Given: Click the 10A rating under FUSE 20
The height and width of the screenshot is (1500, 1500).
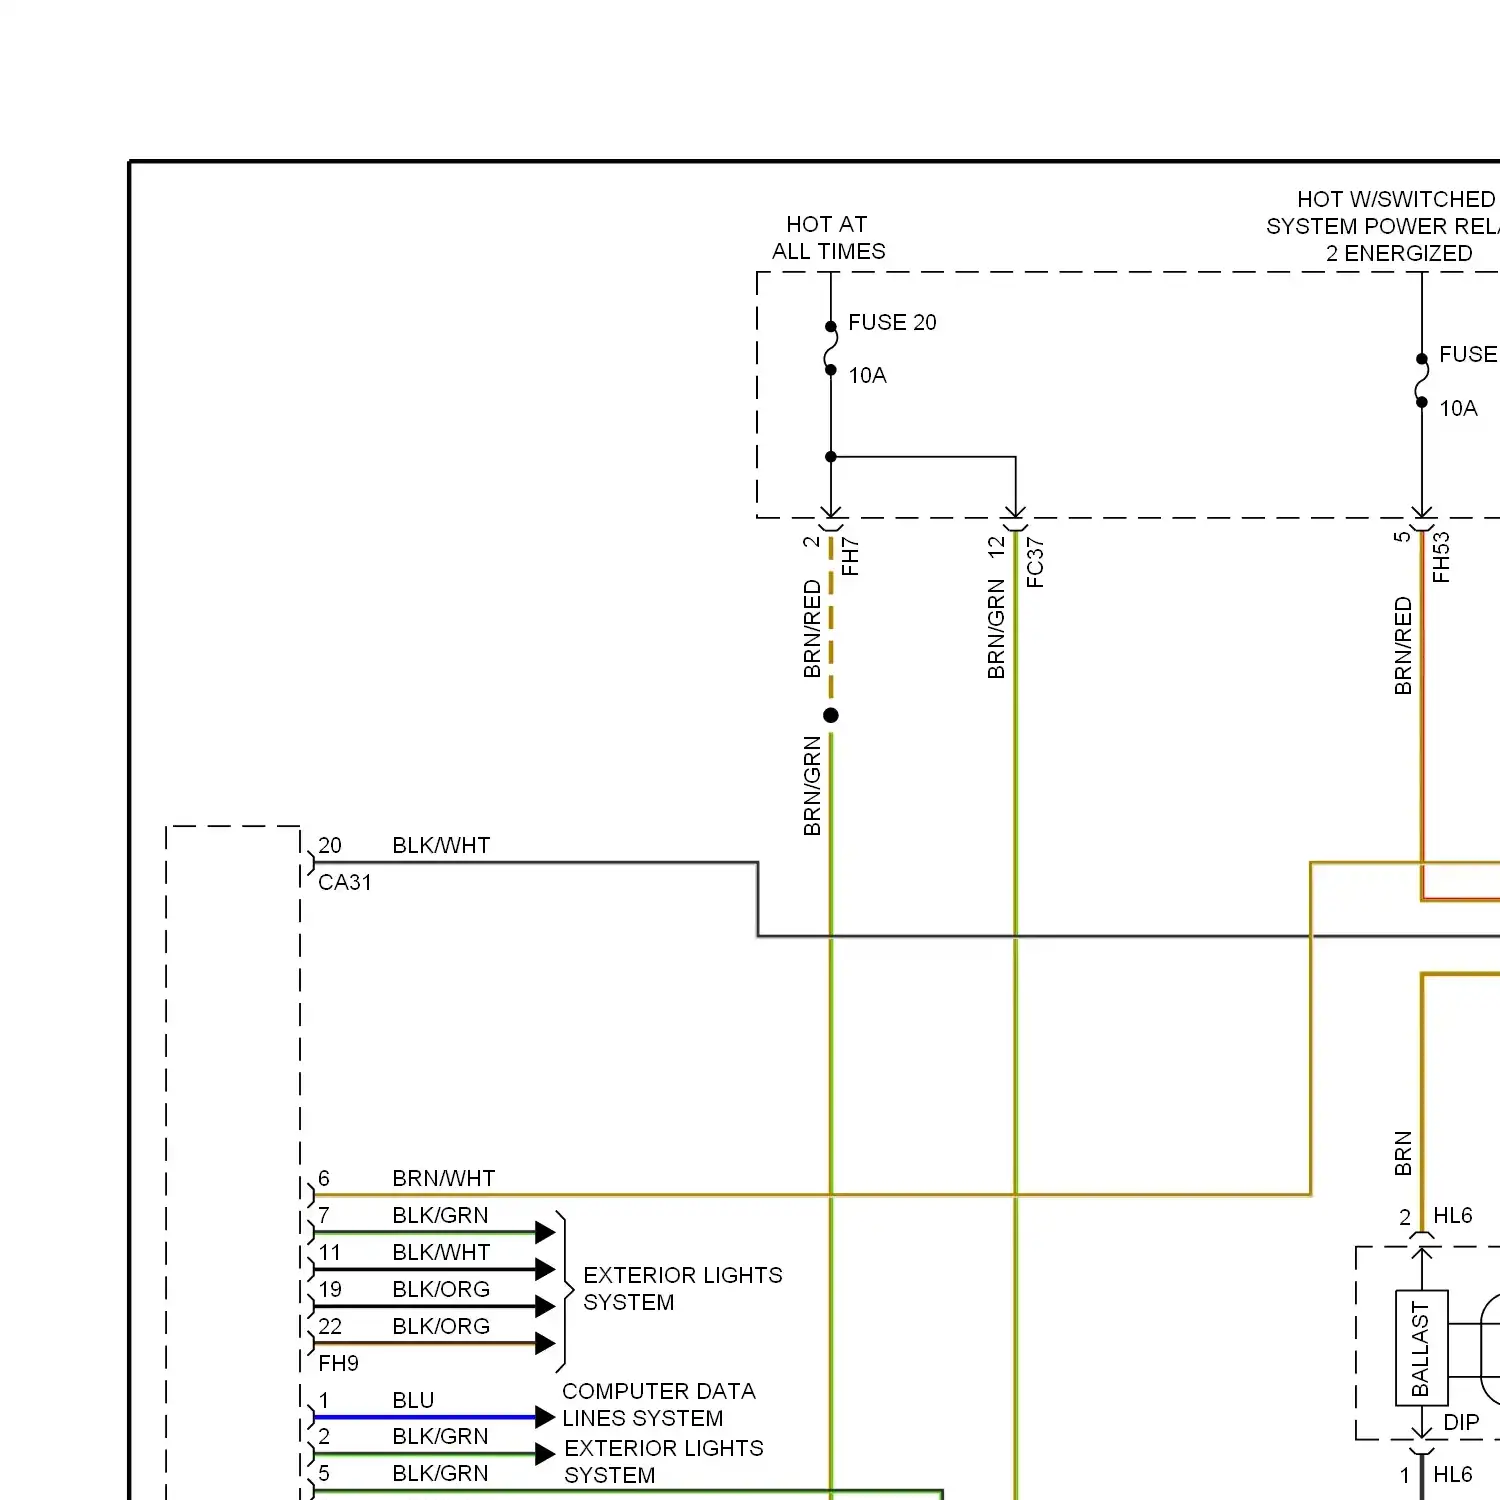Looking at the screenshot, I should (x=867, y=375).
